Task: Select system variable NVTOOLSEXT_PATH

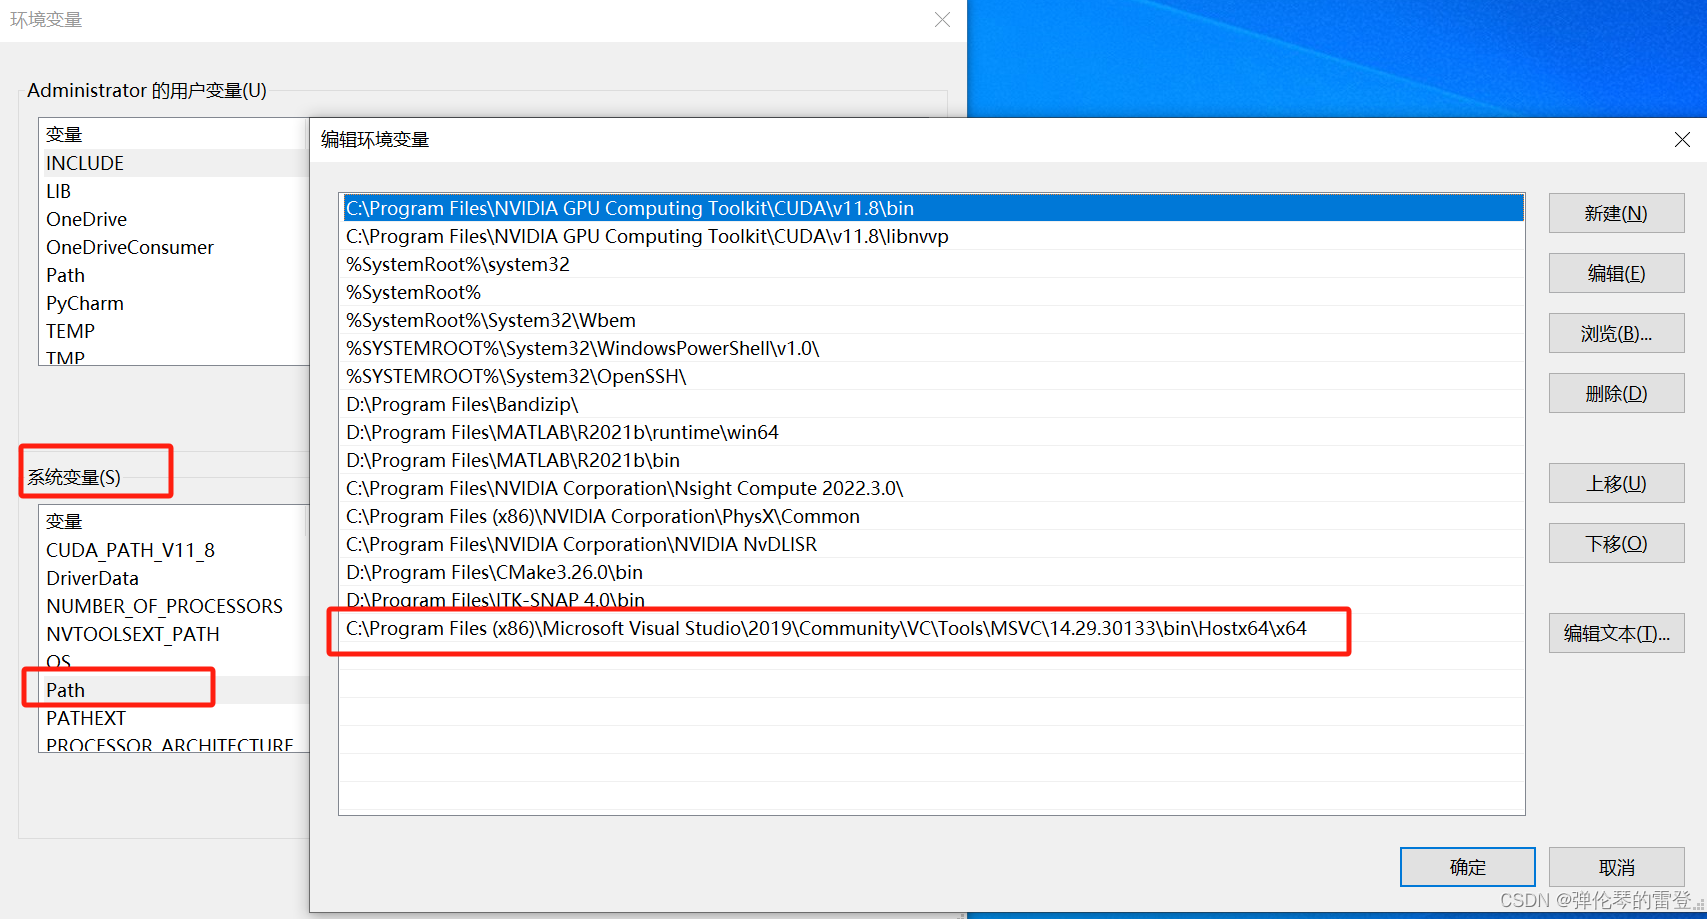Action: point(174,634)
